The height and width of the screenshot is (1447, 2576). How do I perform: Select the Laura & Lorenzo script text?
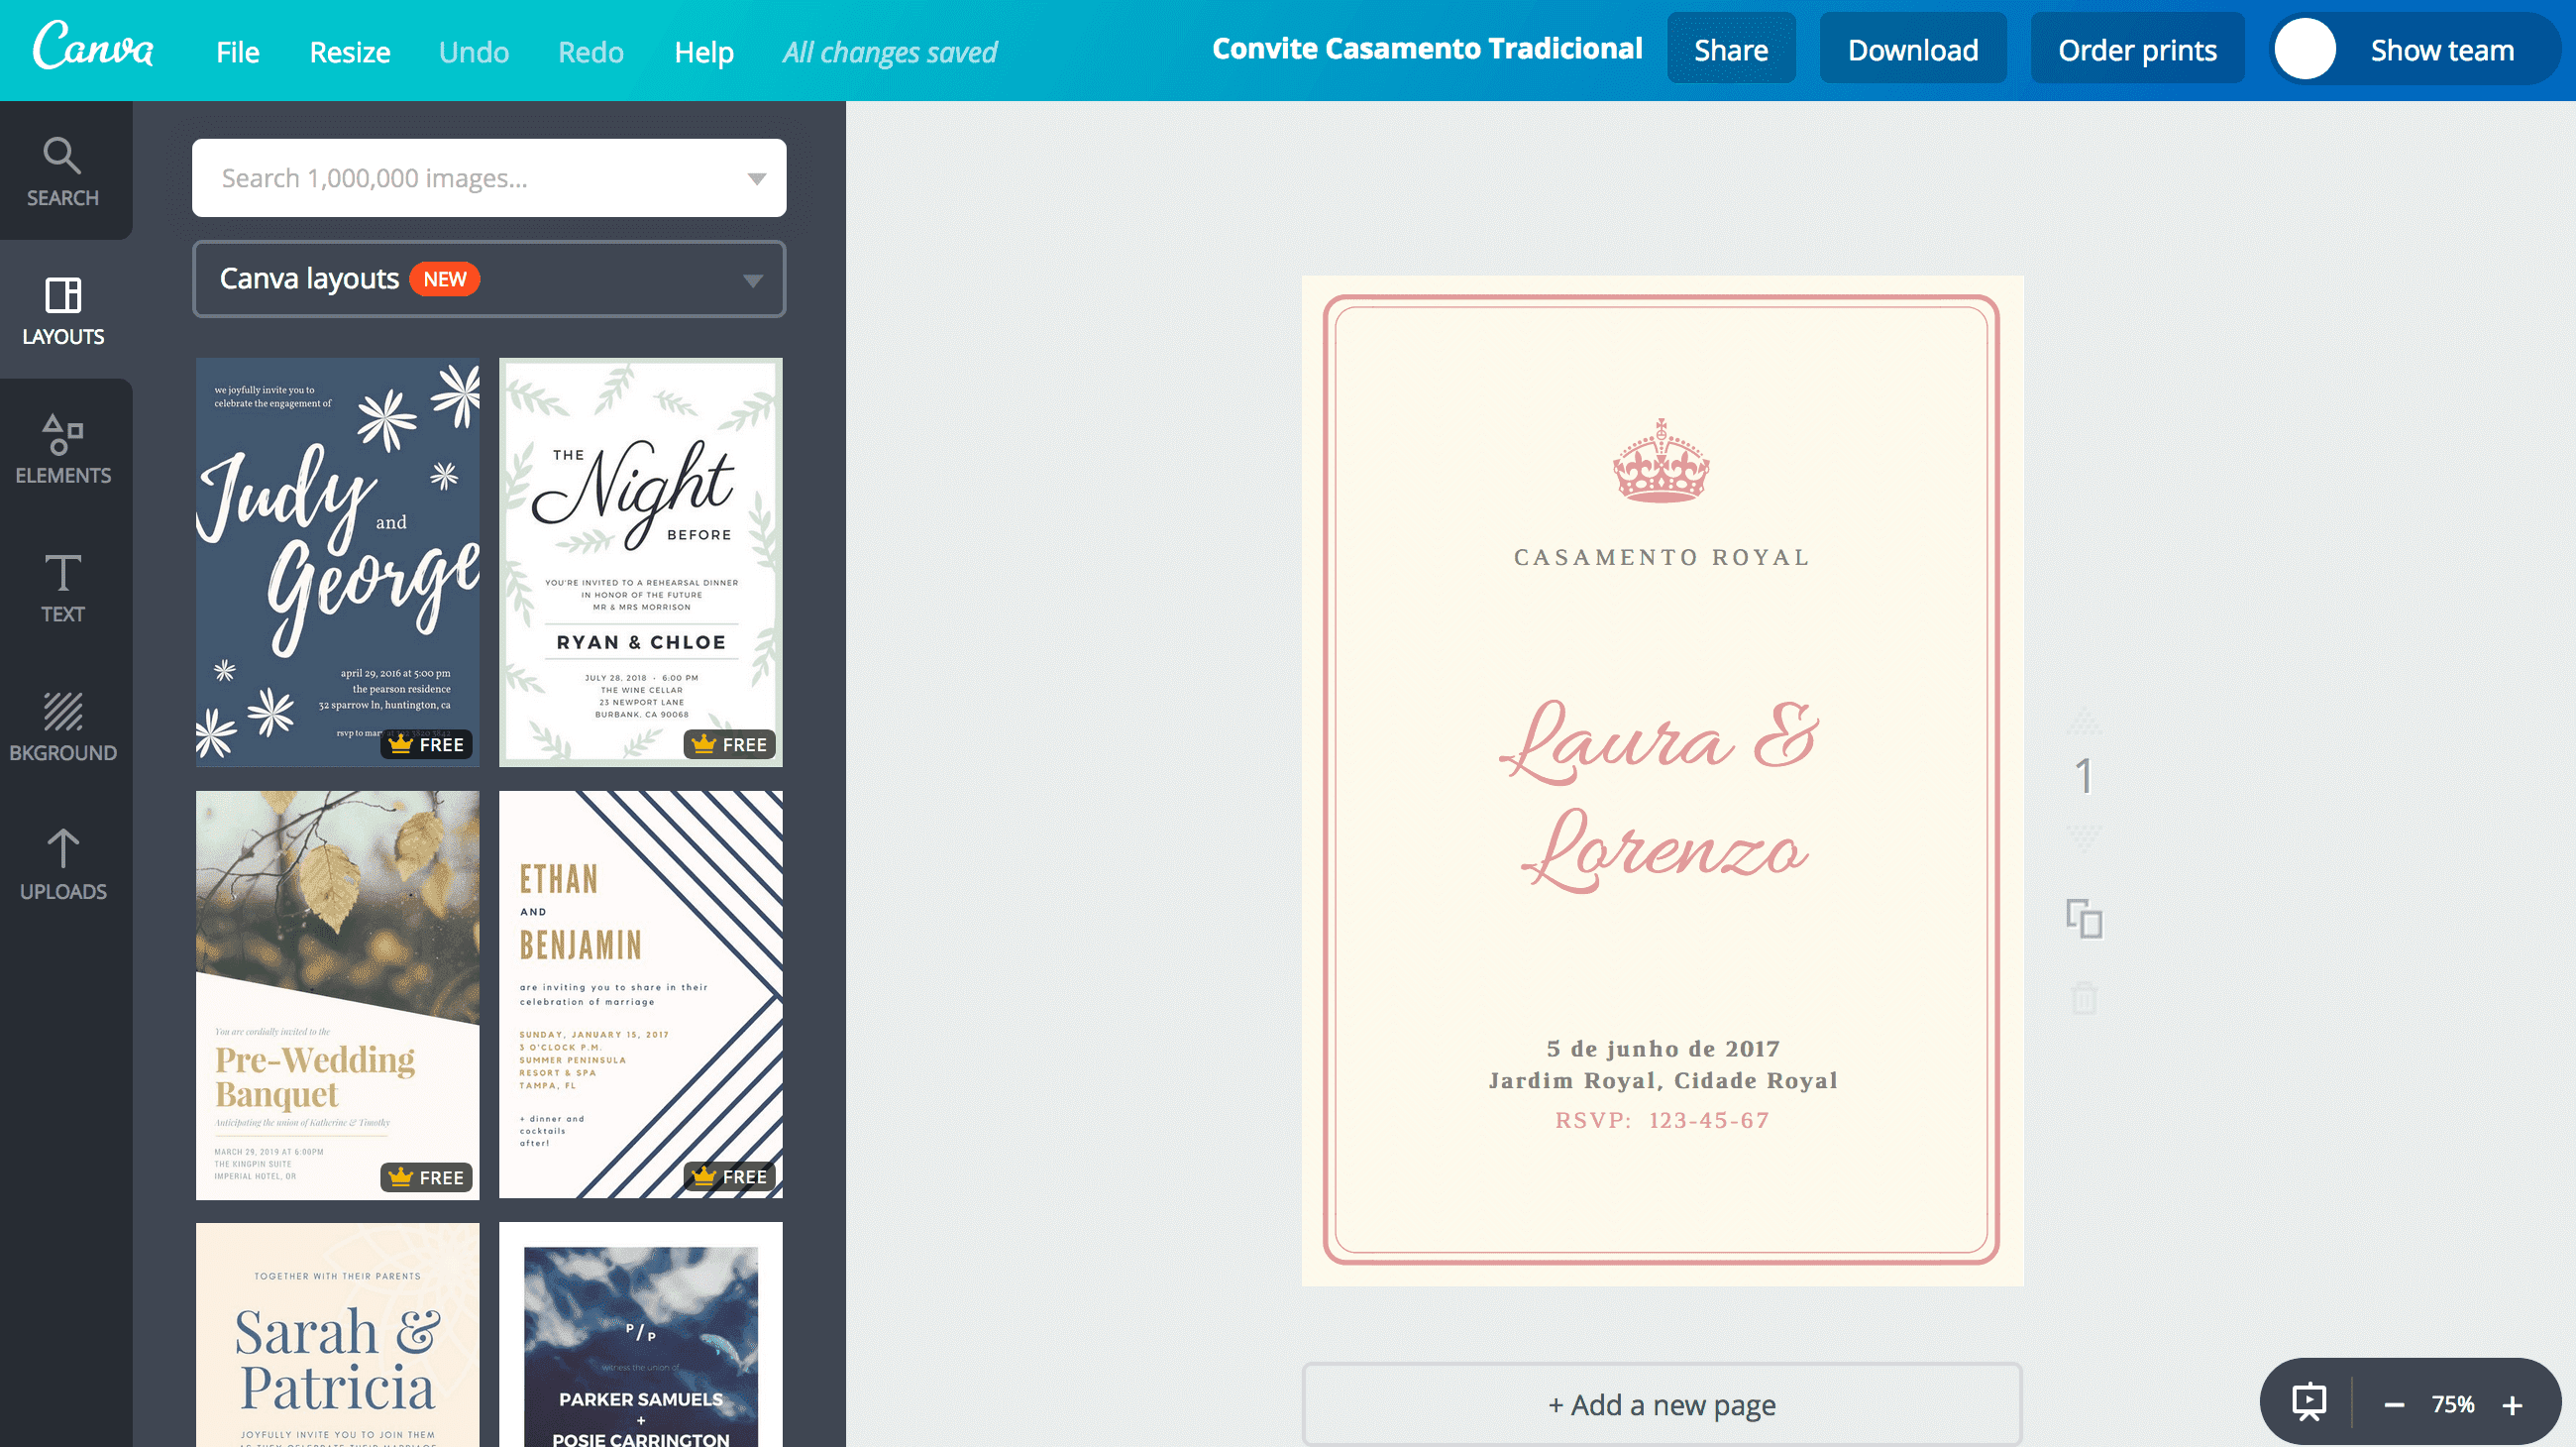[1661, 795]
